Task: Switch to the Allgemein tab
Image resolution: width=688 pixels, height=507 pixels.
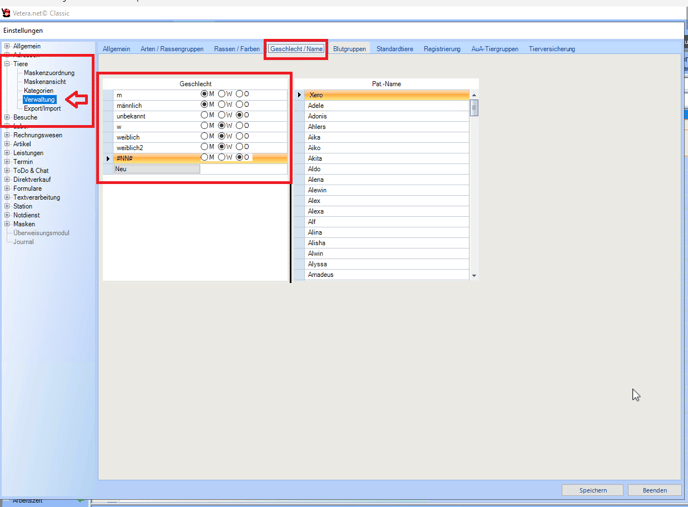Action: tap(116, 49)
